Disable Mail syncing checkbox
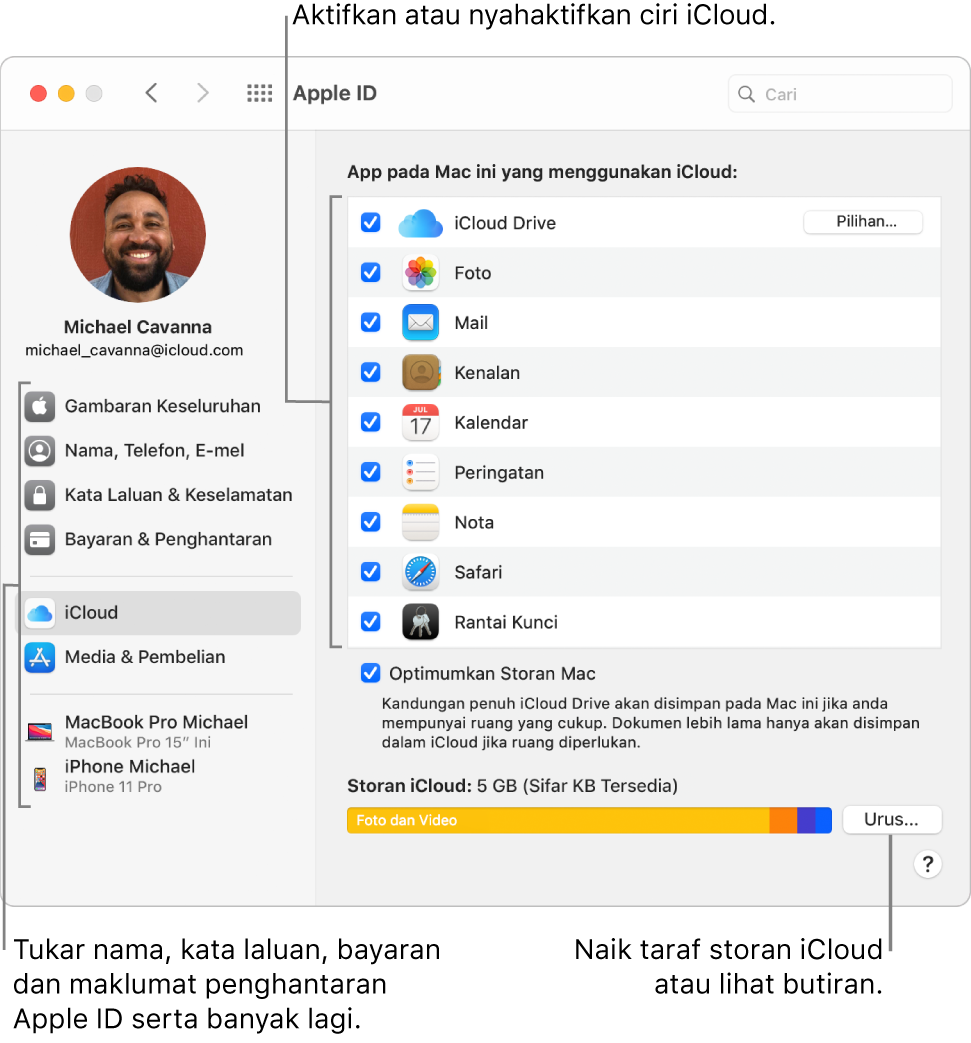Image resolution: width=971 pixels, height=1043 pixels. pyautogui.click(x=370, y=322)
